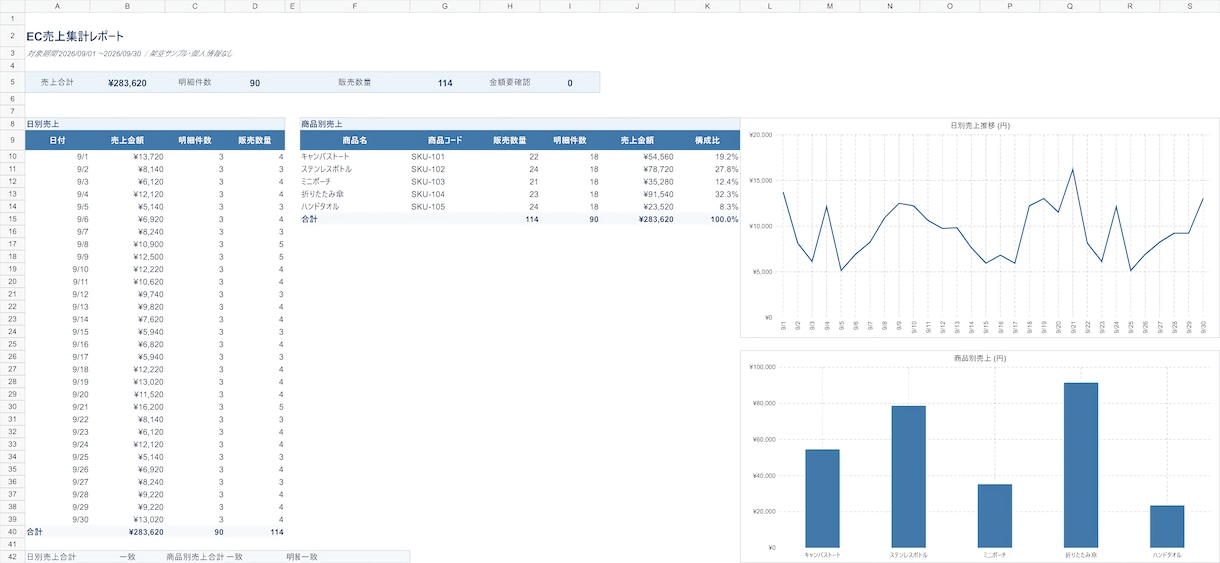Click the '商品別売上 (円)' chart title
Viewport: 1220px width, 563px height.
tap(979, 357)
